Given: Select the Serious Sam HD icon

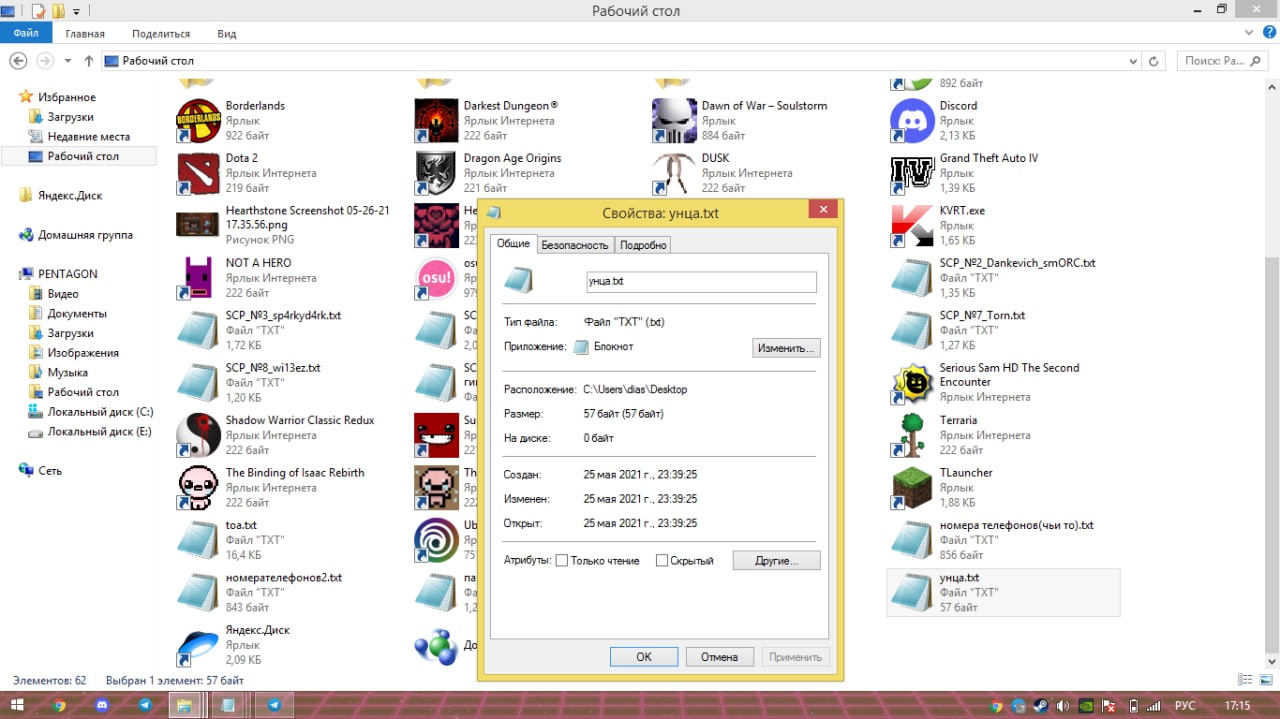Looking at the screenshot, I should point(912,383).
